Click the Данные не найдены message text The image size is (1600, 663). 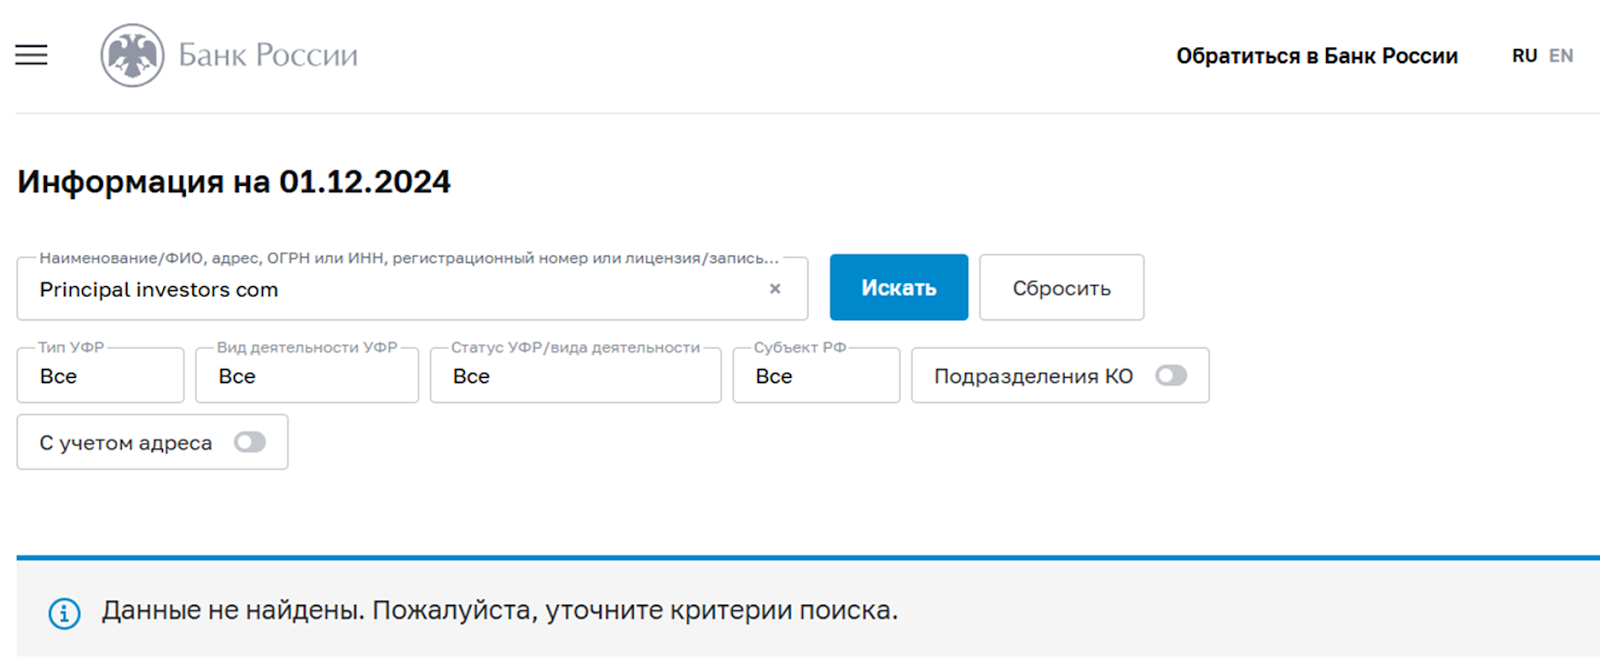500,610
